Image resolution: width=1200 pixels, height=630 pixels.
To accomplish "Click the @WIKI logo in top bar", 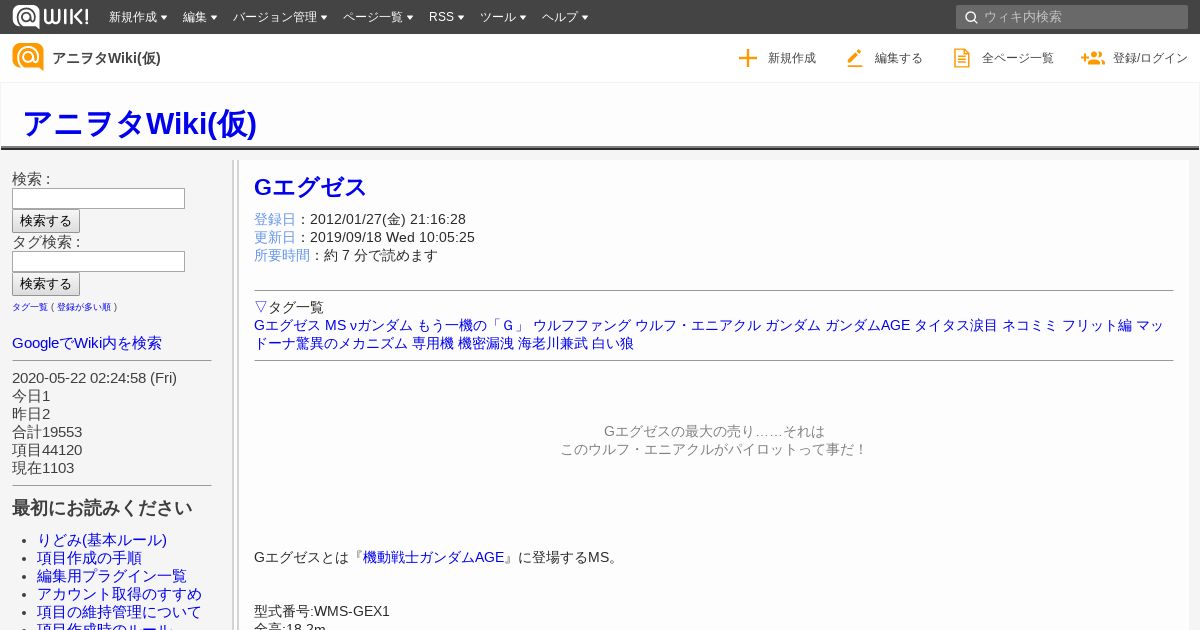I will tap(50, 16).
